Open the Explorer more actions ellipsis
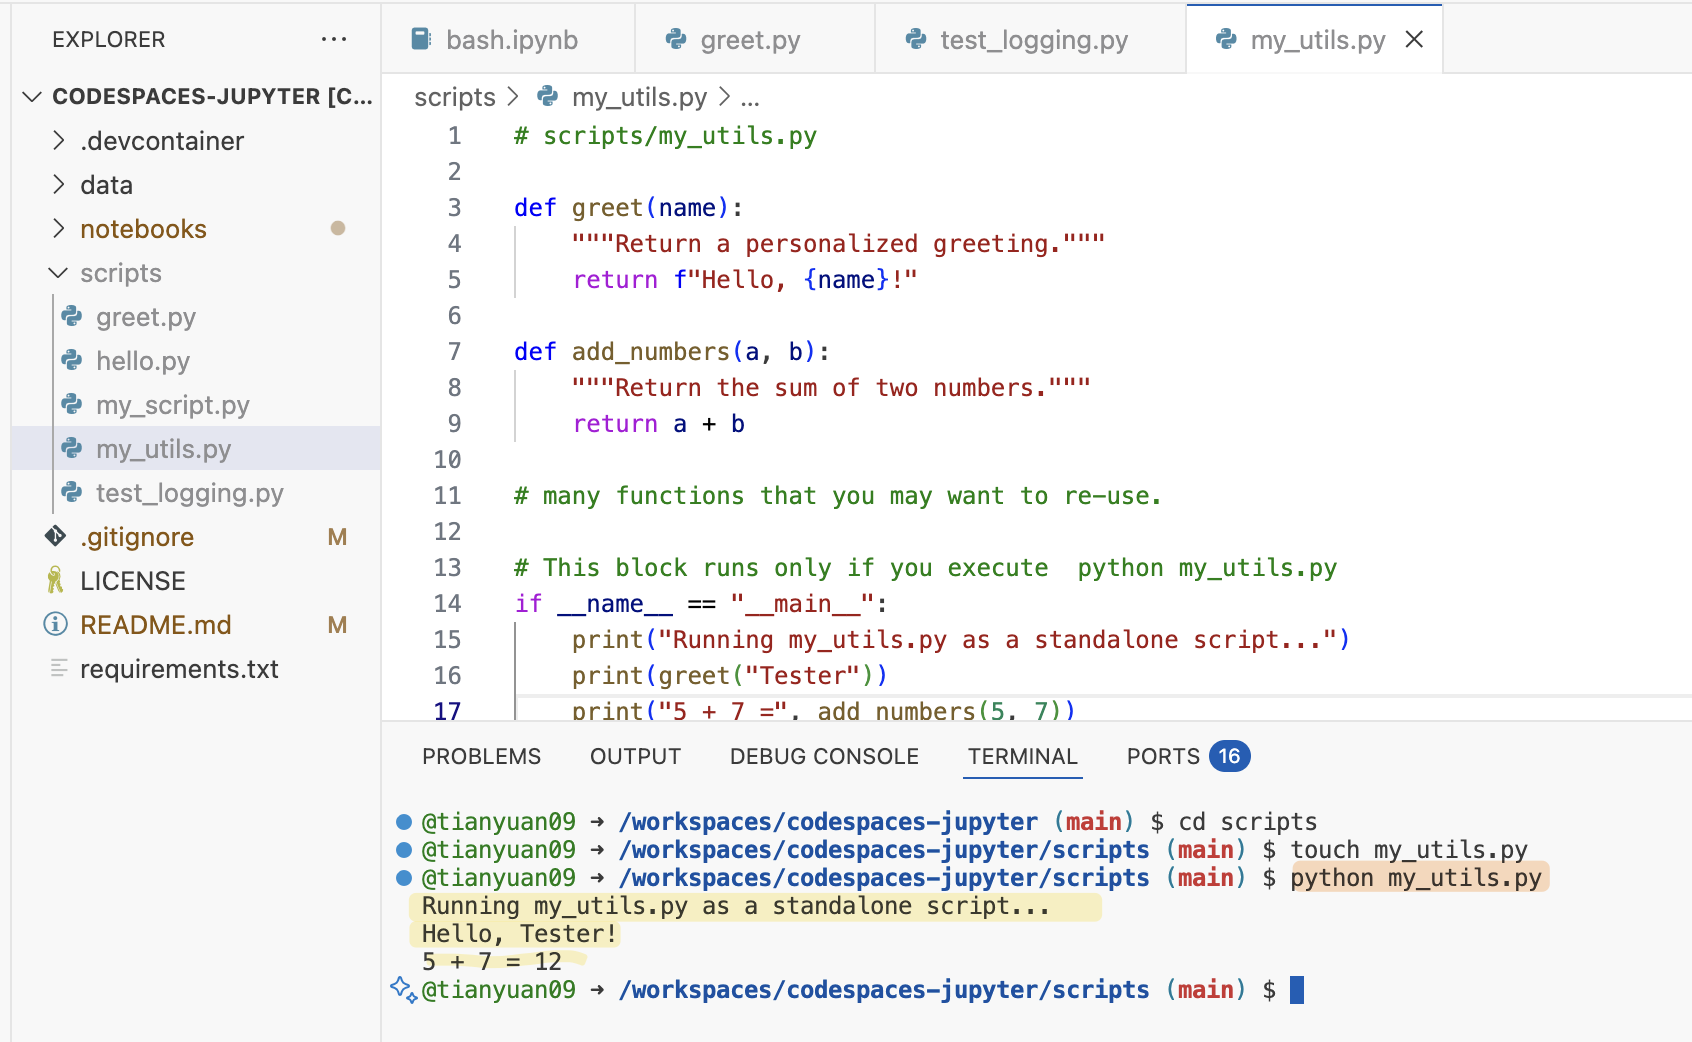Viewport: 1692px width, 1042px height. pos(333,40)
